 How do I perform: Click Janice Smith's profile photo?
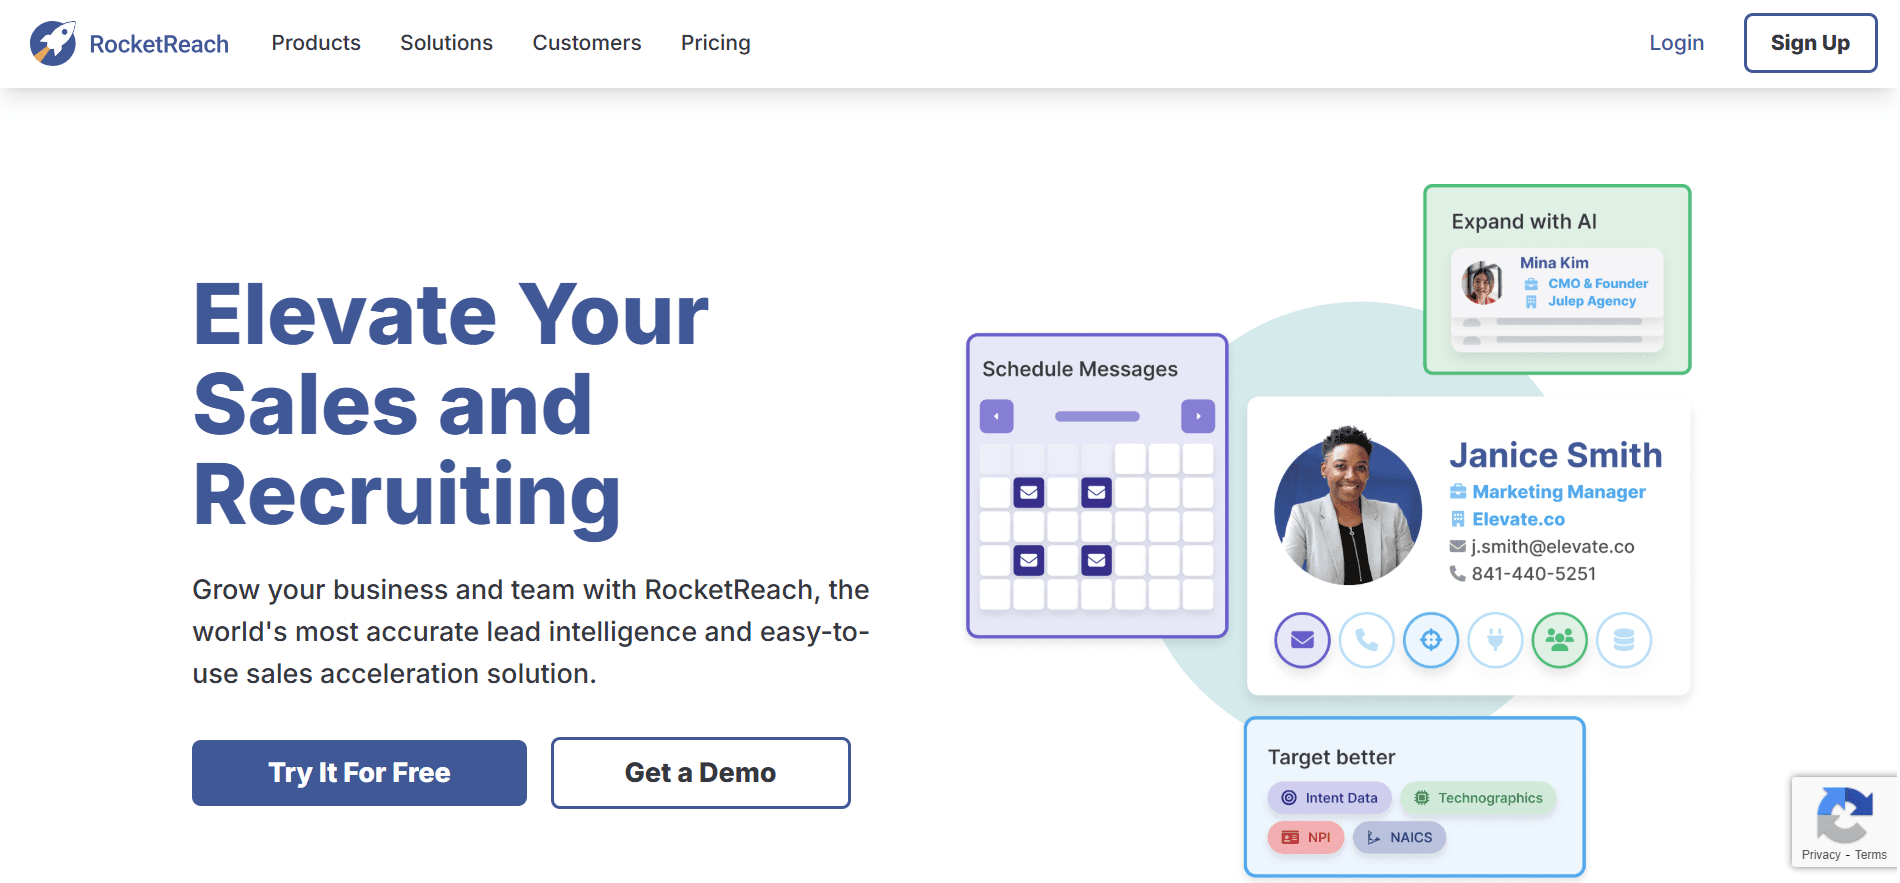click(1348, 508)
